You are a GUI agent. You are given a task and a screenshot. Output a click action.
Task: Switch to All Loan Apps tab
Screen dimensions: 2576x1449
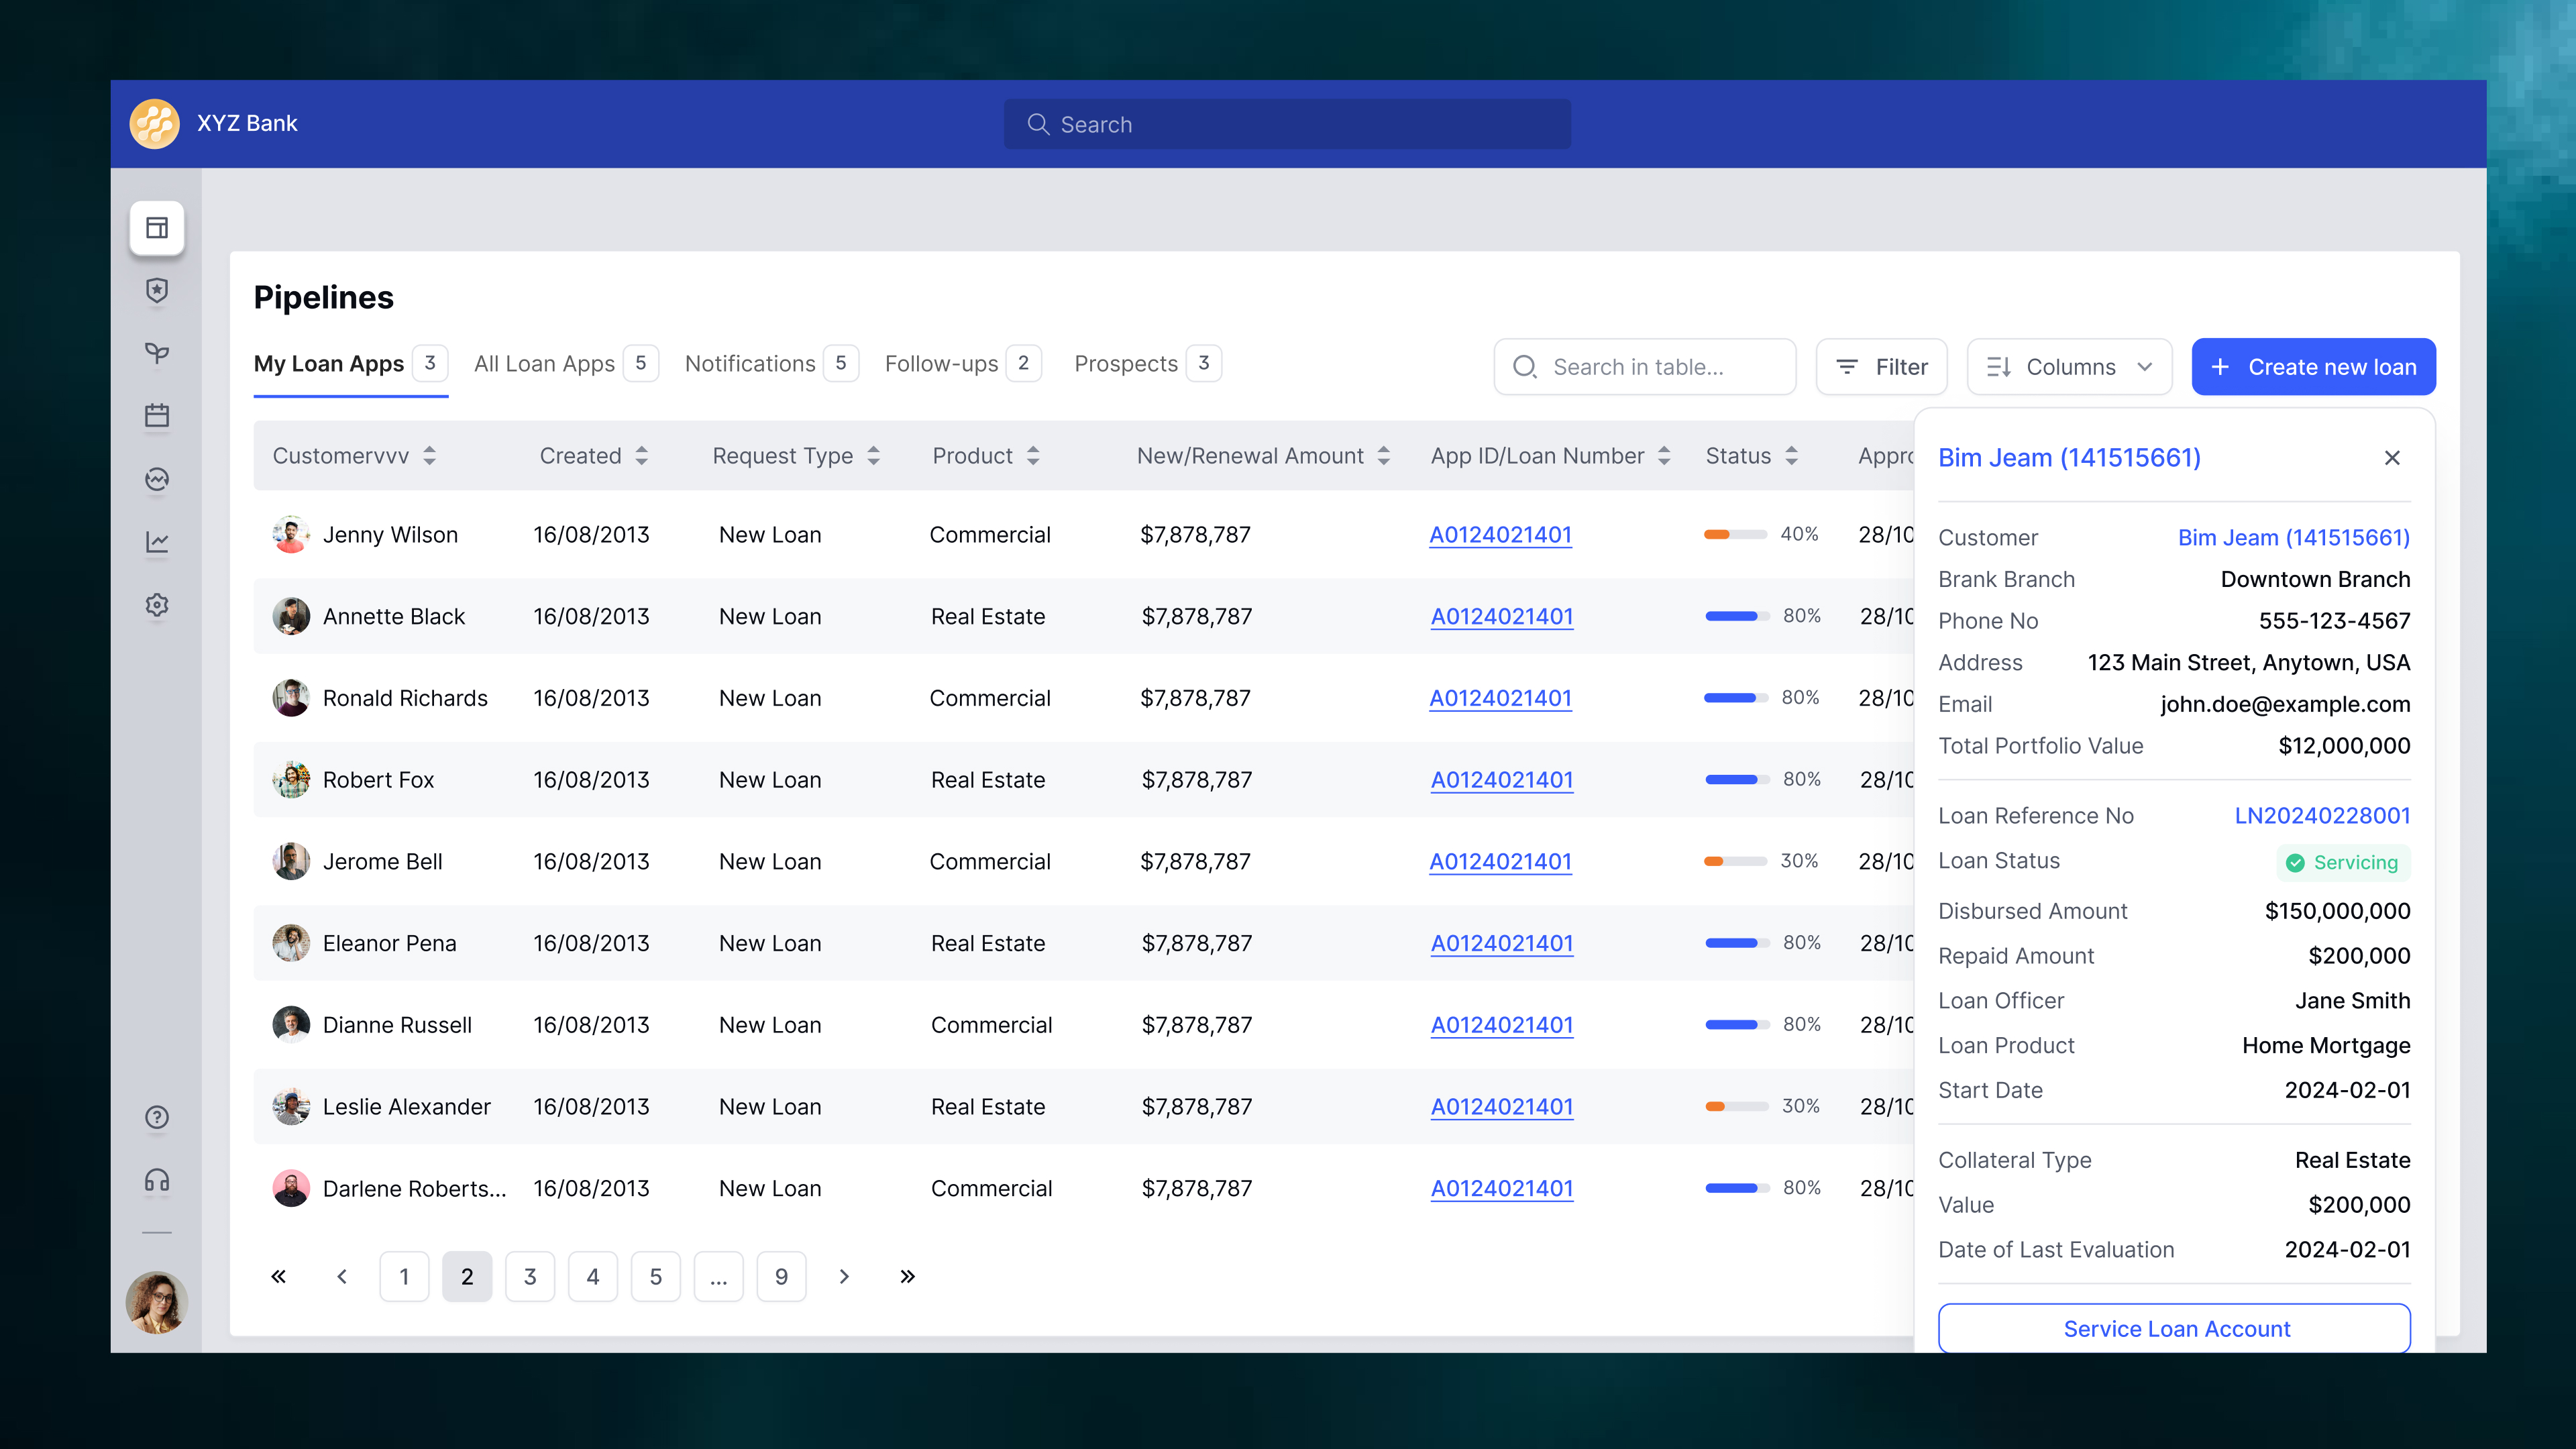(565, 364)
